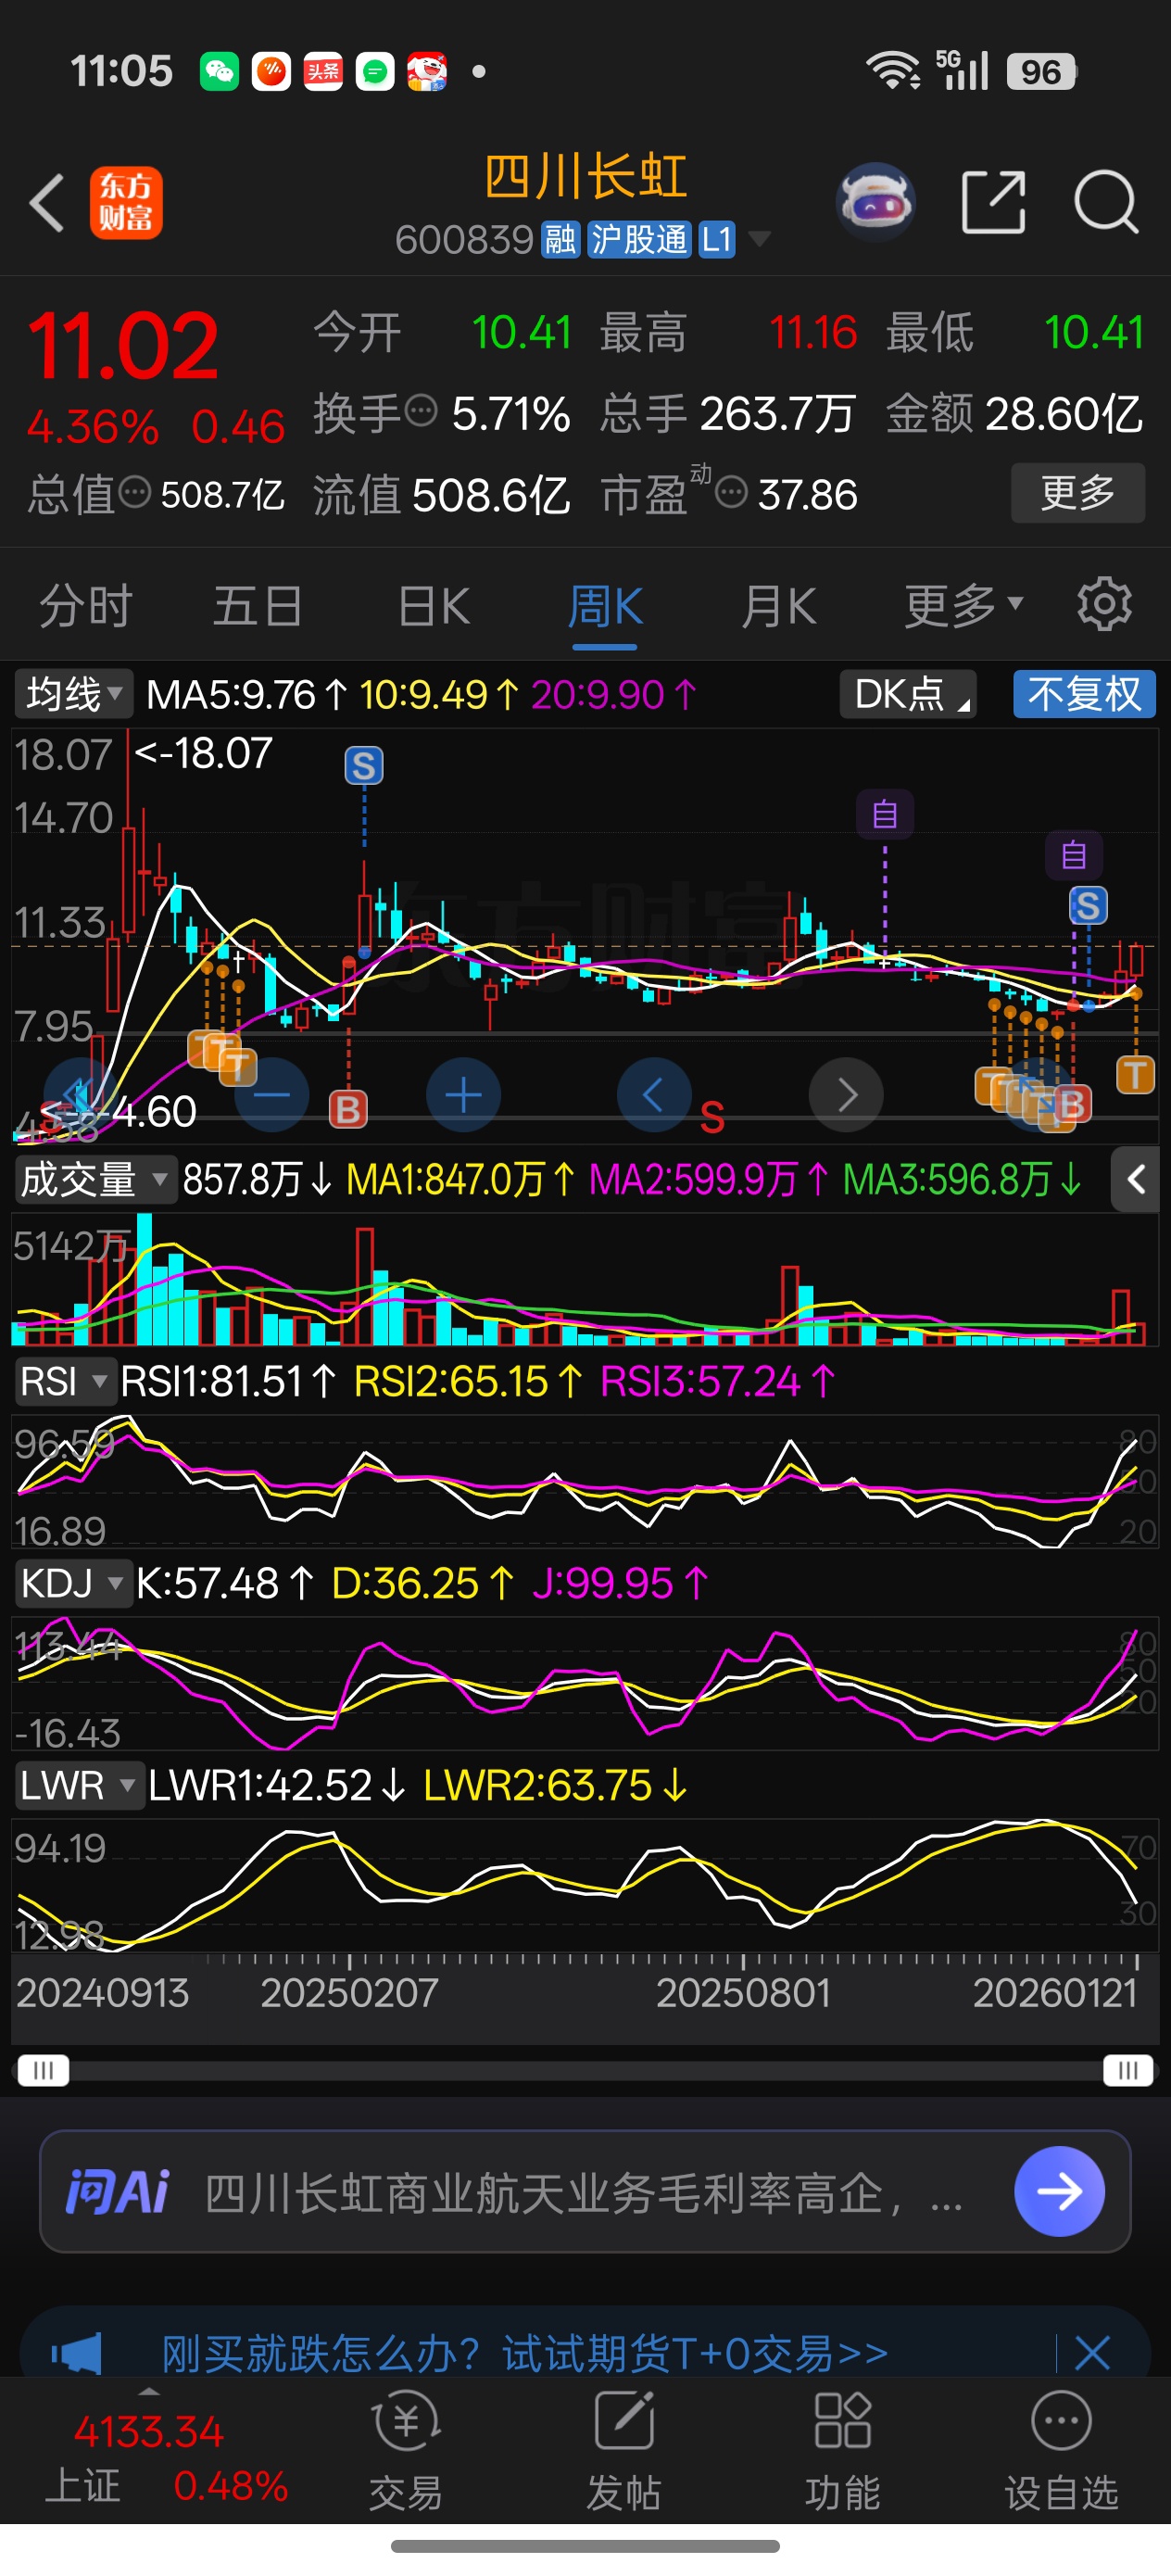Viewport: 1171px width, 2576px height.
Task: Switch to 五日 tab
Action: 258,604
